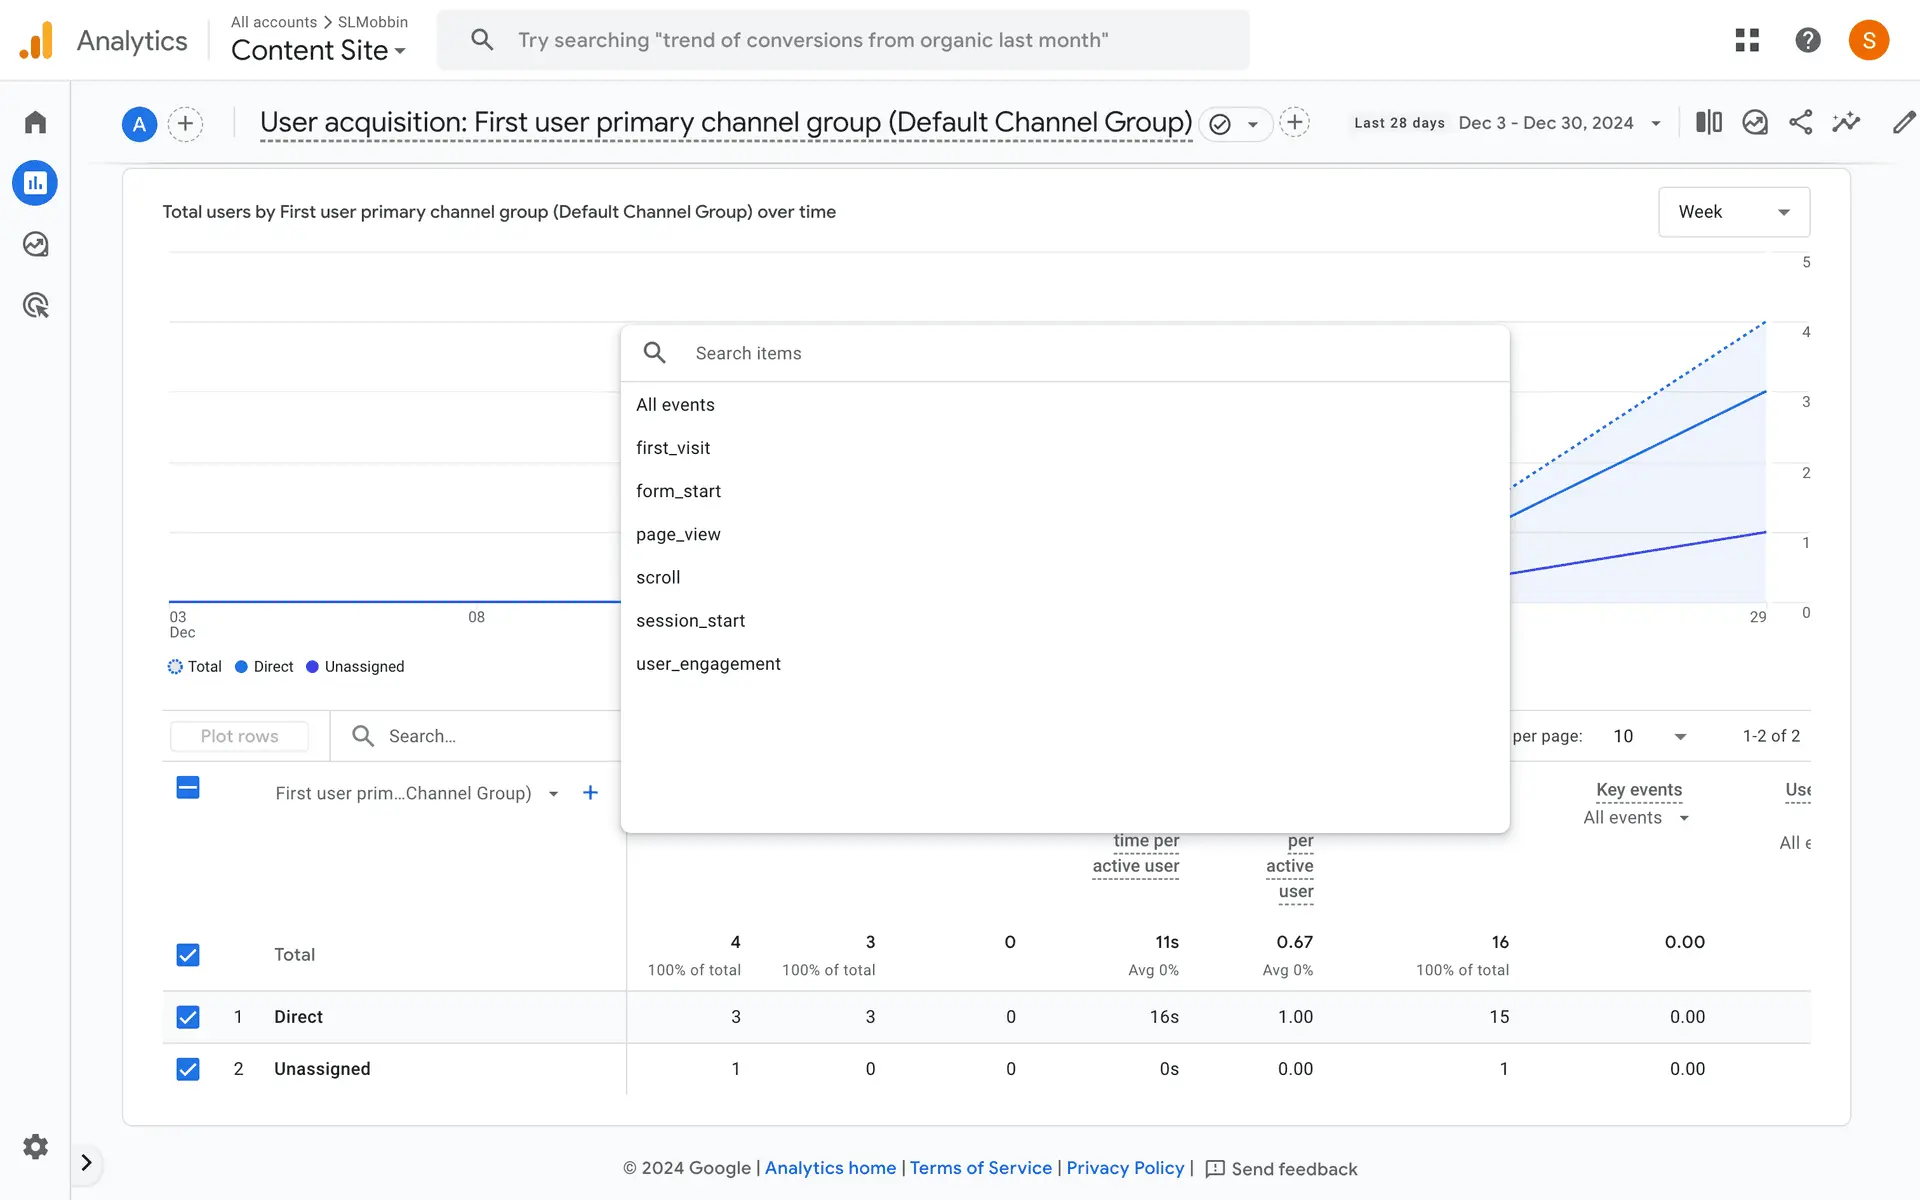Choose session_start in the event list
This screenshot has height=1200, width=1920.
690,620
